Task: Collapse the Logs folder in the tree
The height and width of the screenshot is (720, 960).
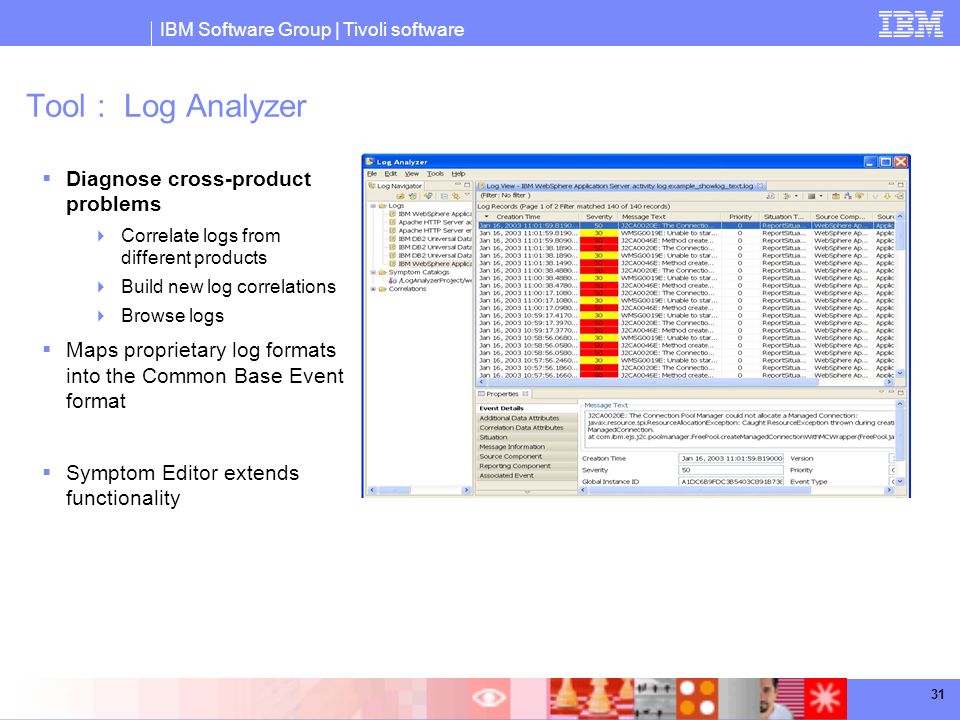Action: click(x=373, y=206)
